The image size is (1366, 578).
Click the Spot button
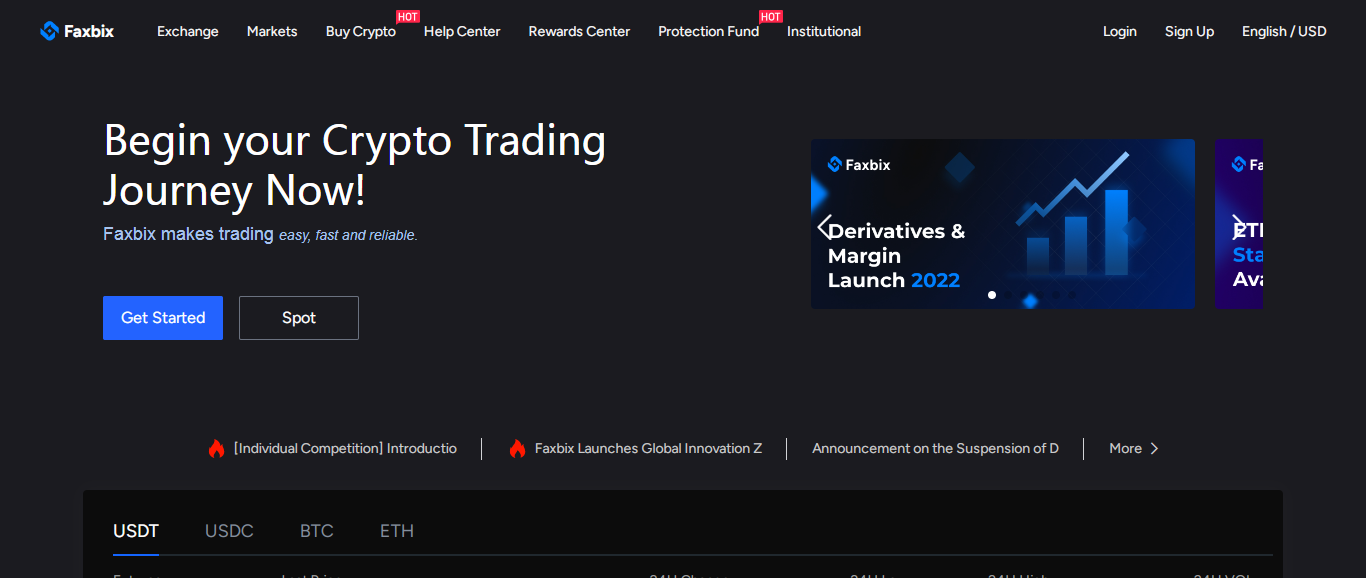[298, 318]
